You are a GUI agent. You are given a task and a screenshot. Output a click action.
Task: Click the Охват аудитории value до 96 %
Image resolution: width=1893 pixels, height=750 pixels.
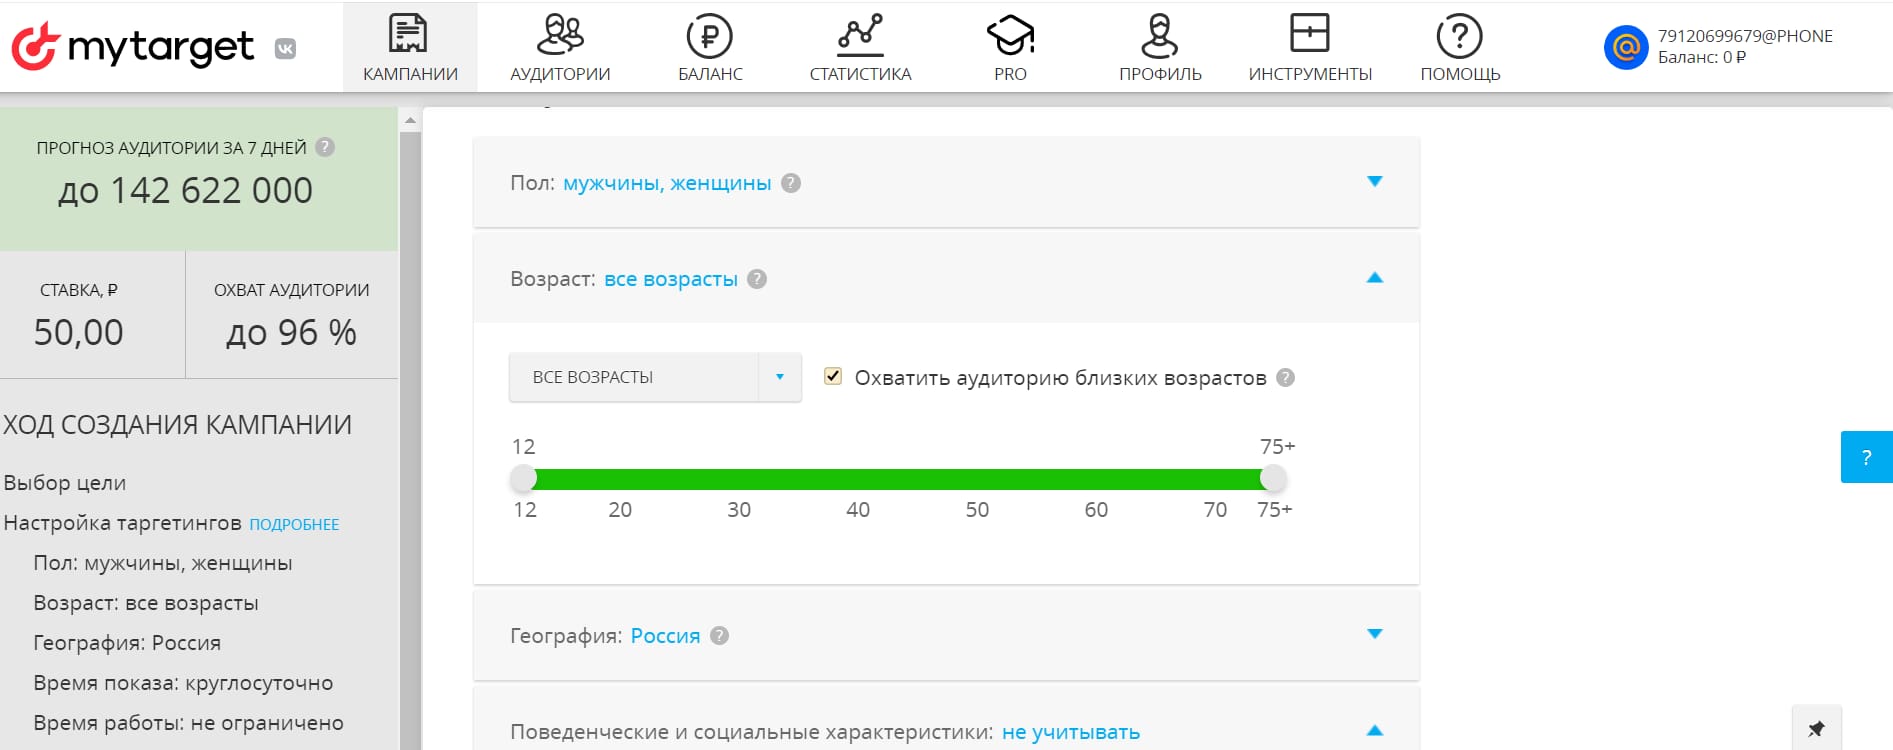pyautogui.click(x=291, y=332)
